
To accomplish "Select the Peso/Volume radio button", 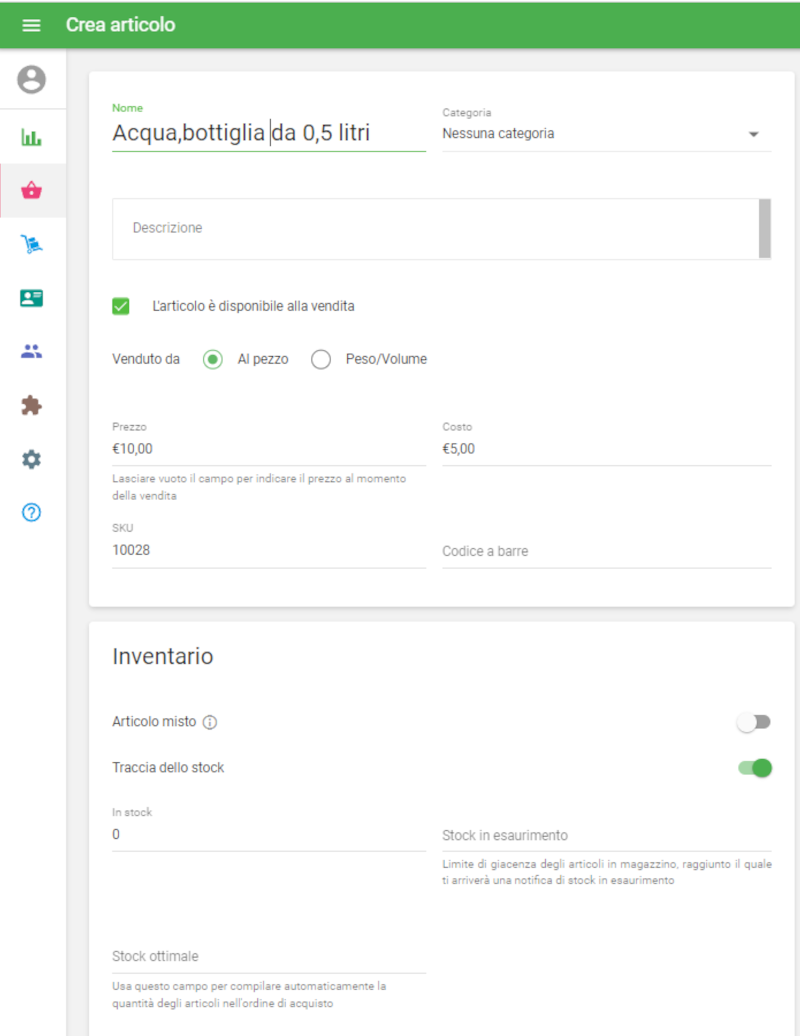I will coord(321,360).
